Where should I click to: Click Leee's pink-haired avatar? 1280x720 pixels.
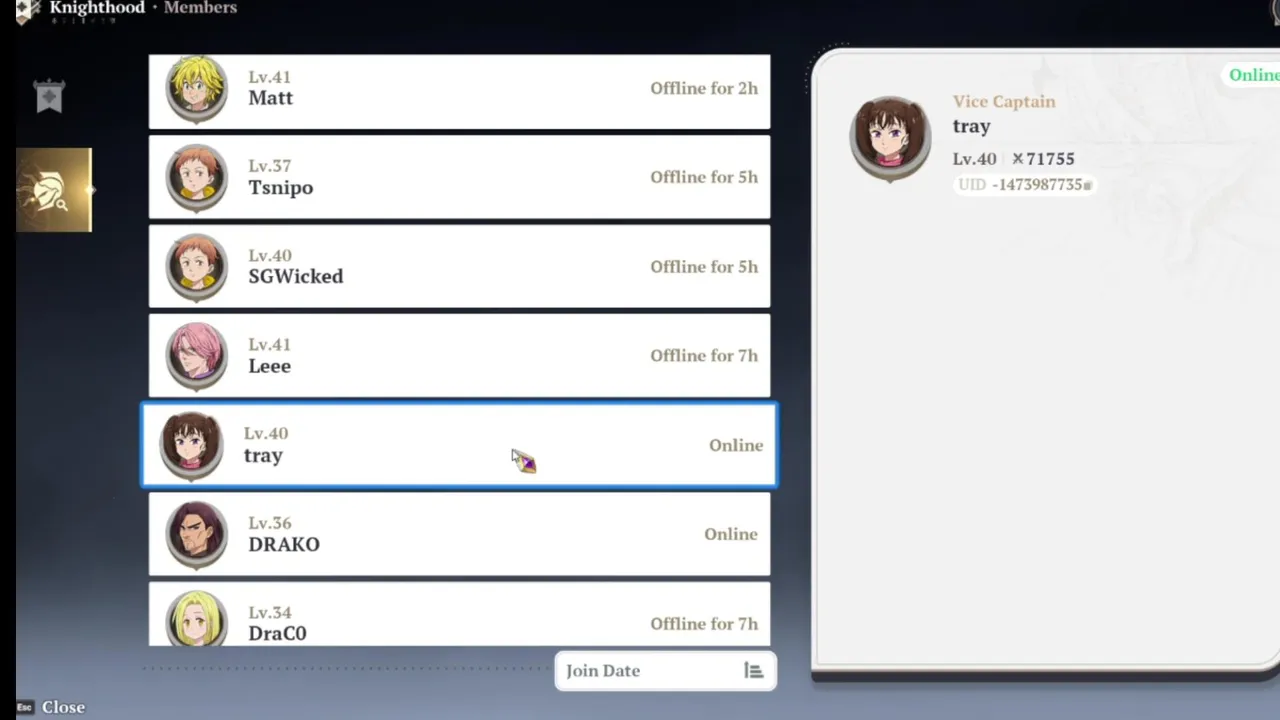pyautogui.click(x=197, y=356)
